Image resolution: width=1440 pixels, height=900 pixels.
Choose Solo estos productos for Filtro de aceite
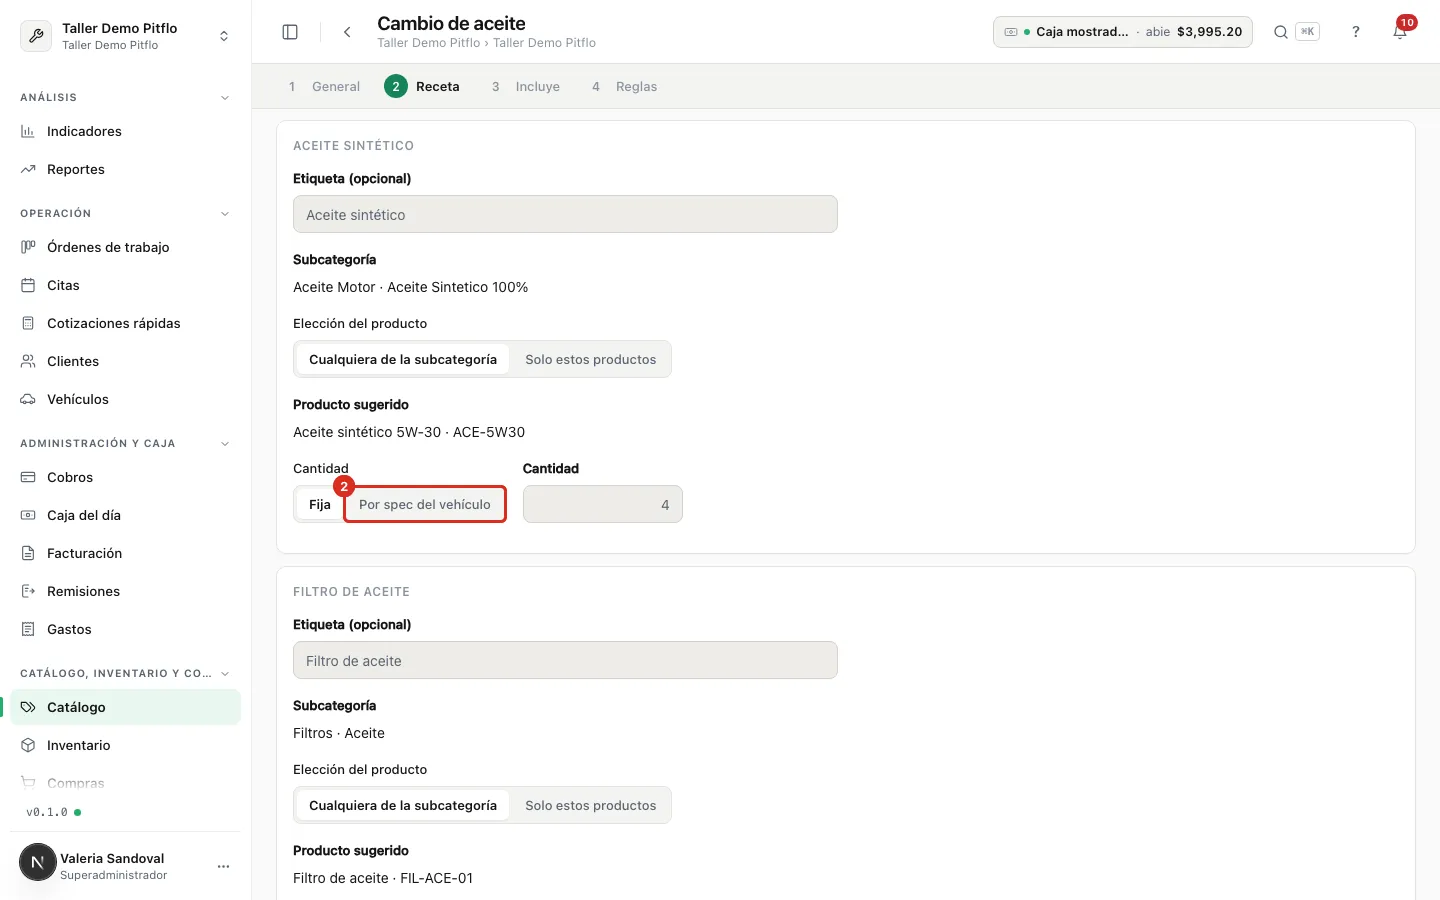pos(591,805)
